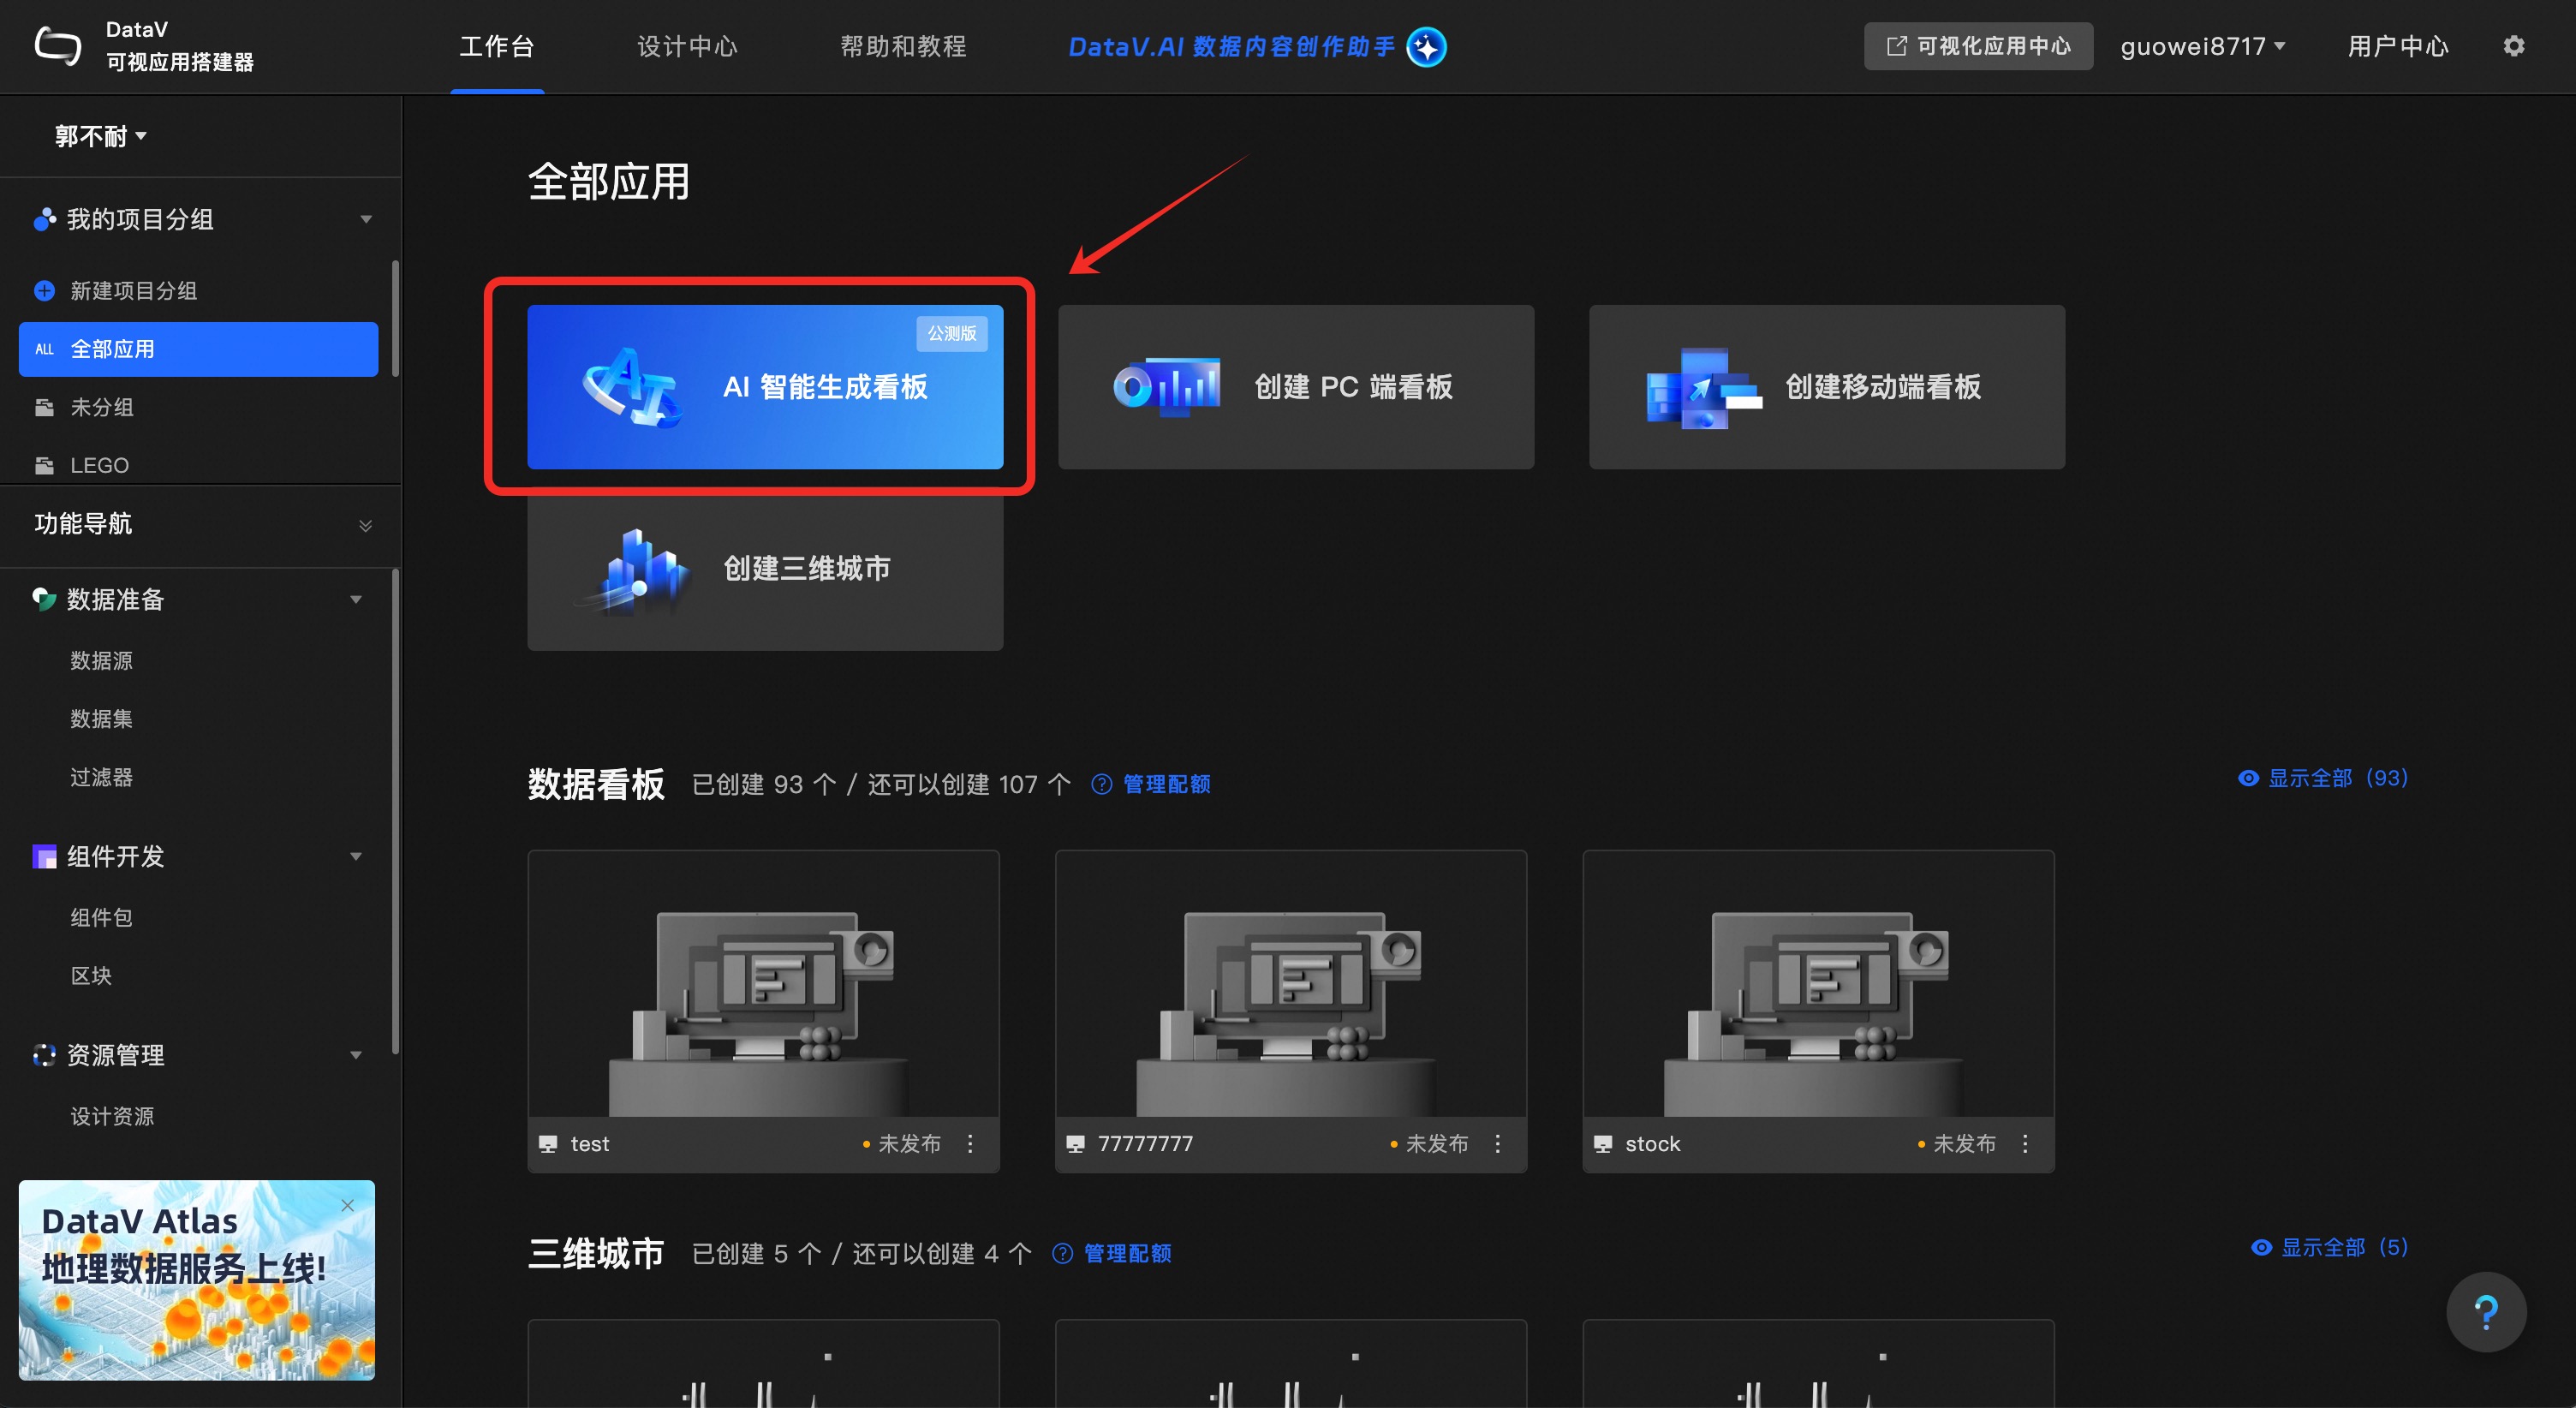Click the 新建项目分组 link
This screenshot has height=1408, width=2576.
133,291
